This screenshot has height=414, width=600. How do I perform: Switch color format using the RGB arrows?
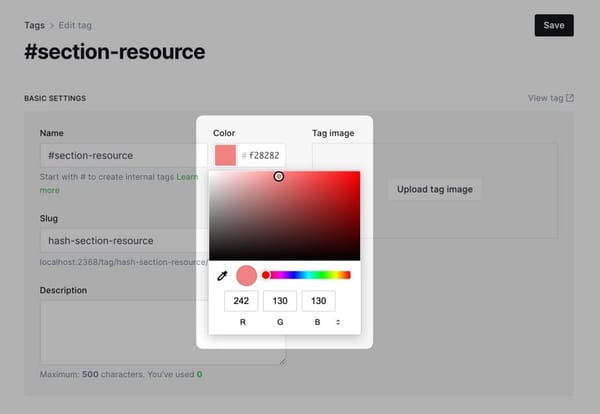coord(338,322)
